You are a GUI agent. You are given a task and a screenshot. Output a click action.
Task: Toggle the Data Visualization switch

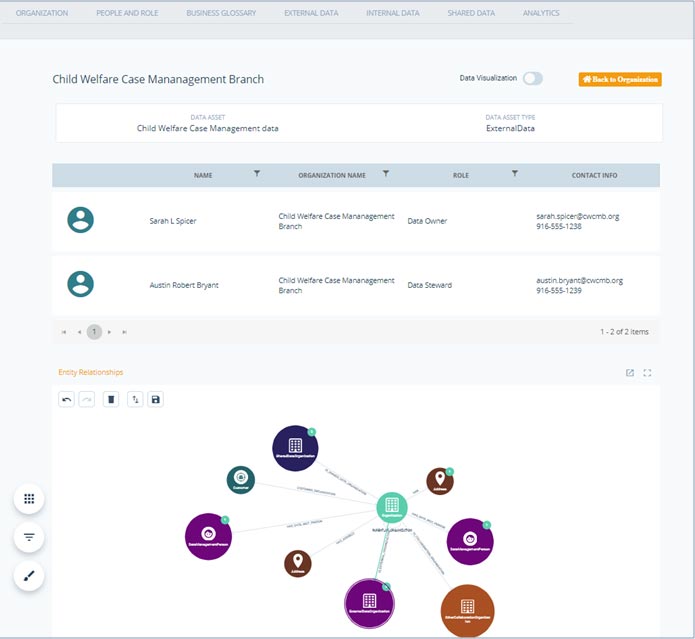click(532, 78)
